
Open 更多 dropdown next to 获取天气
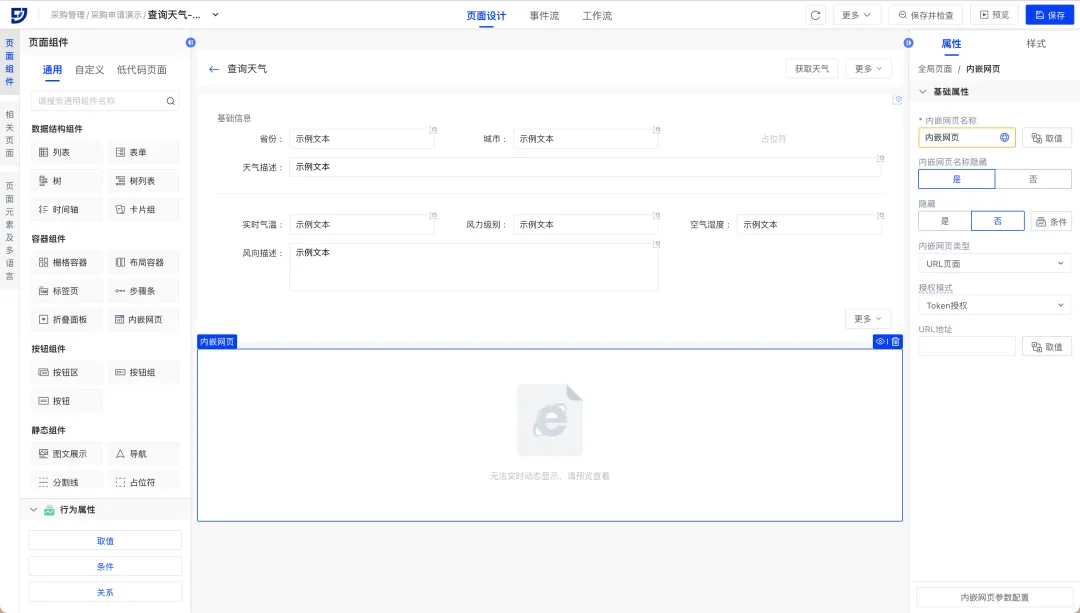pos(868,69)
